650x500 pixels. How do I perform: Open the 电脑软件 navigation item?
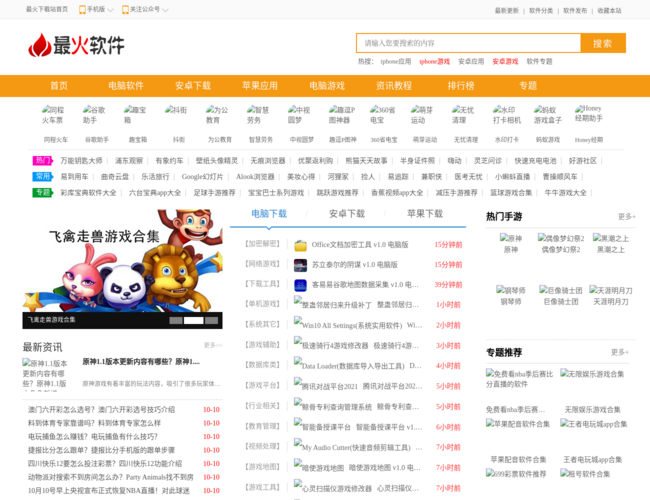(126, 86)
